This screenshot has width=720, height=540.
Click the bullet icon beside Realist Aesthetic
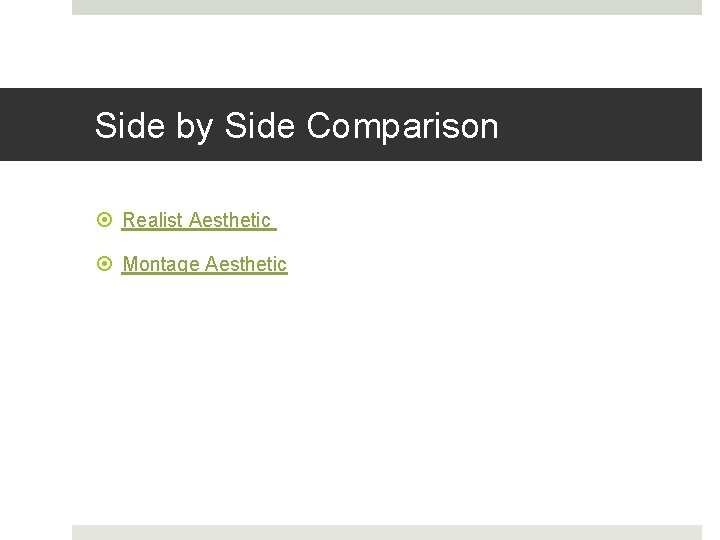(x=107, y=220)
